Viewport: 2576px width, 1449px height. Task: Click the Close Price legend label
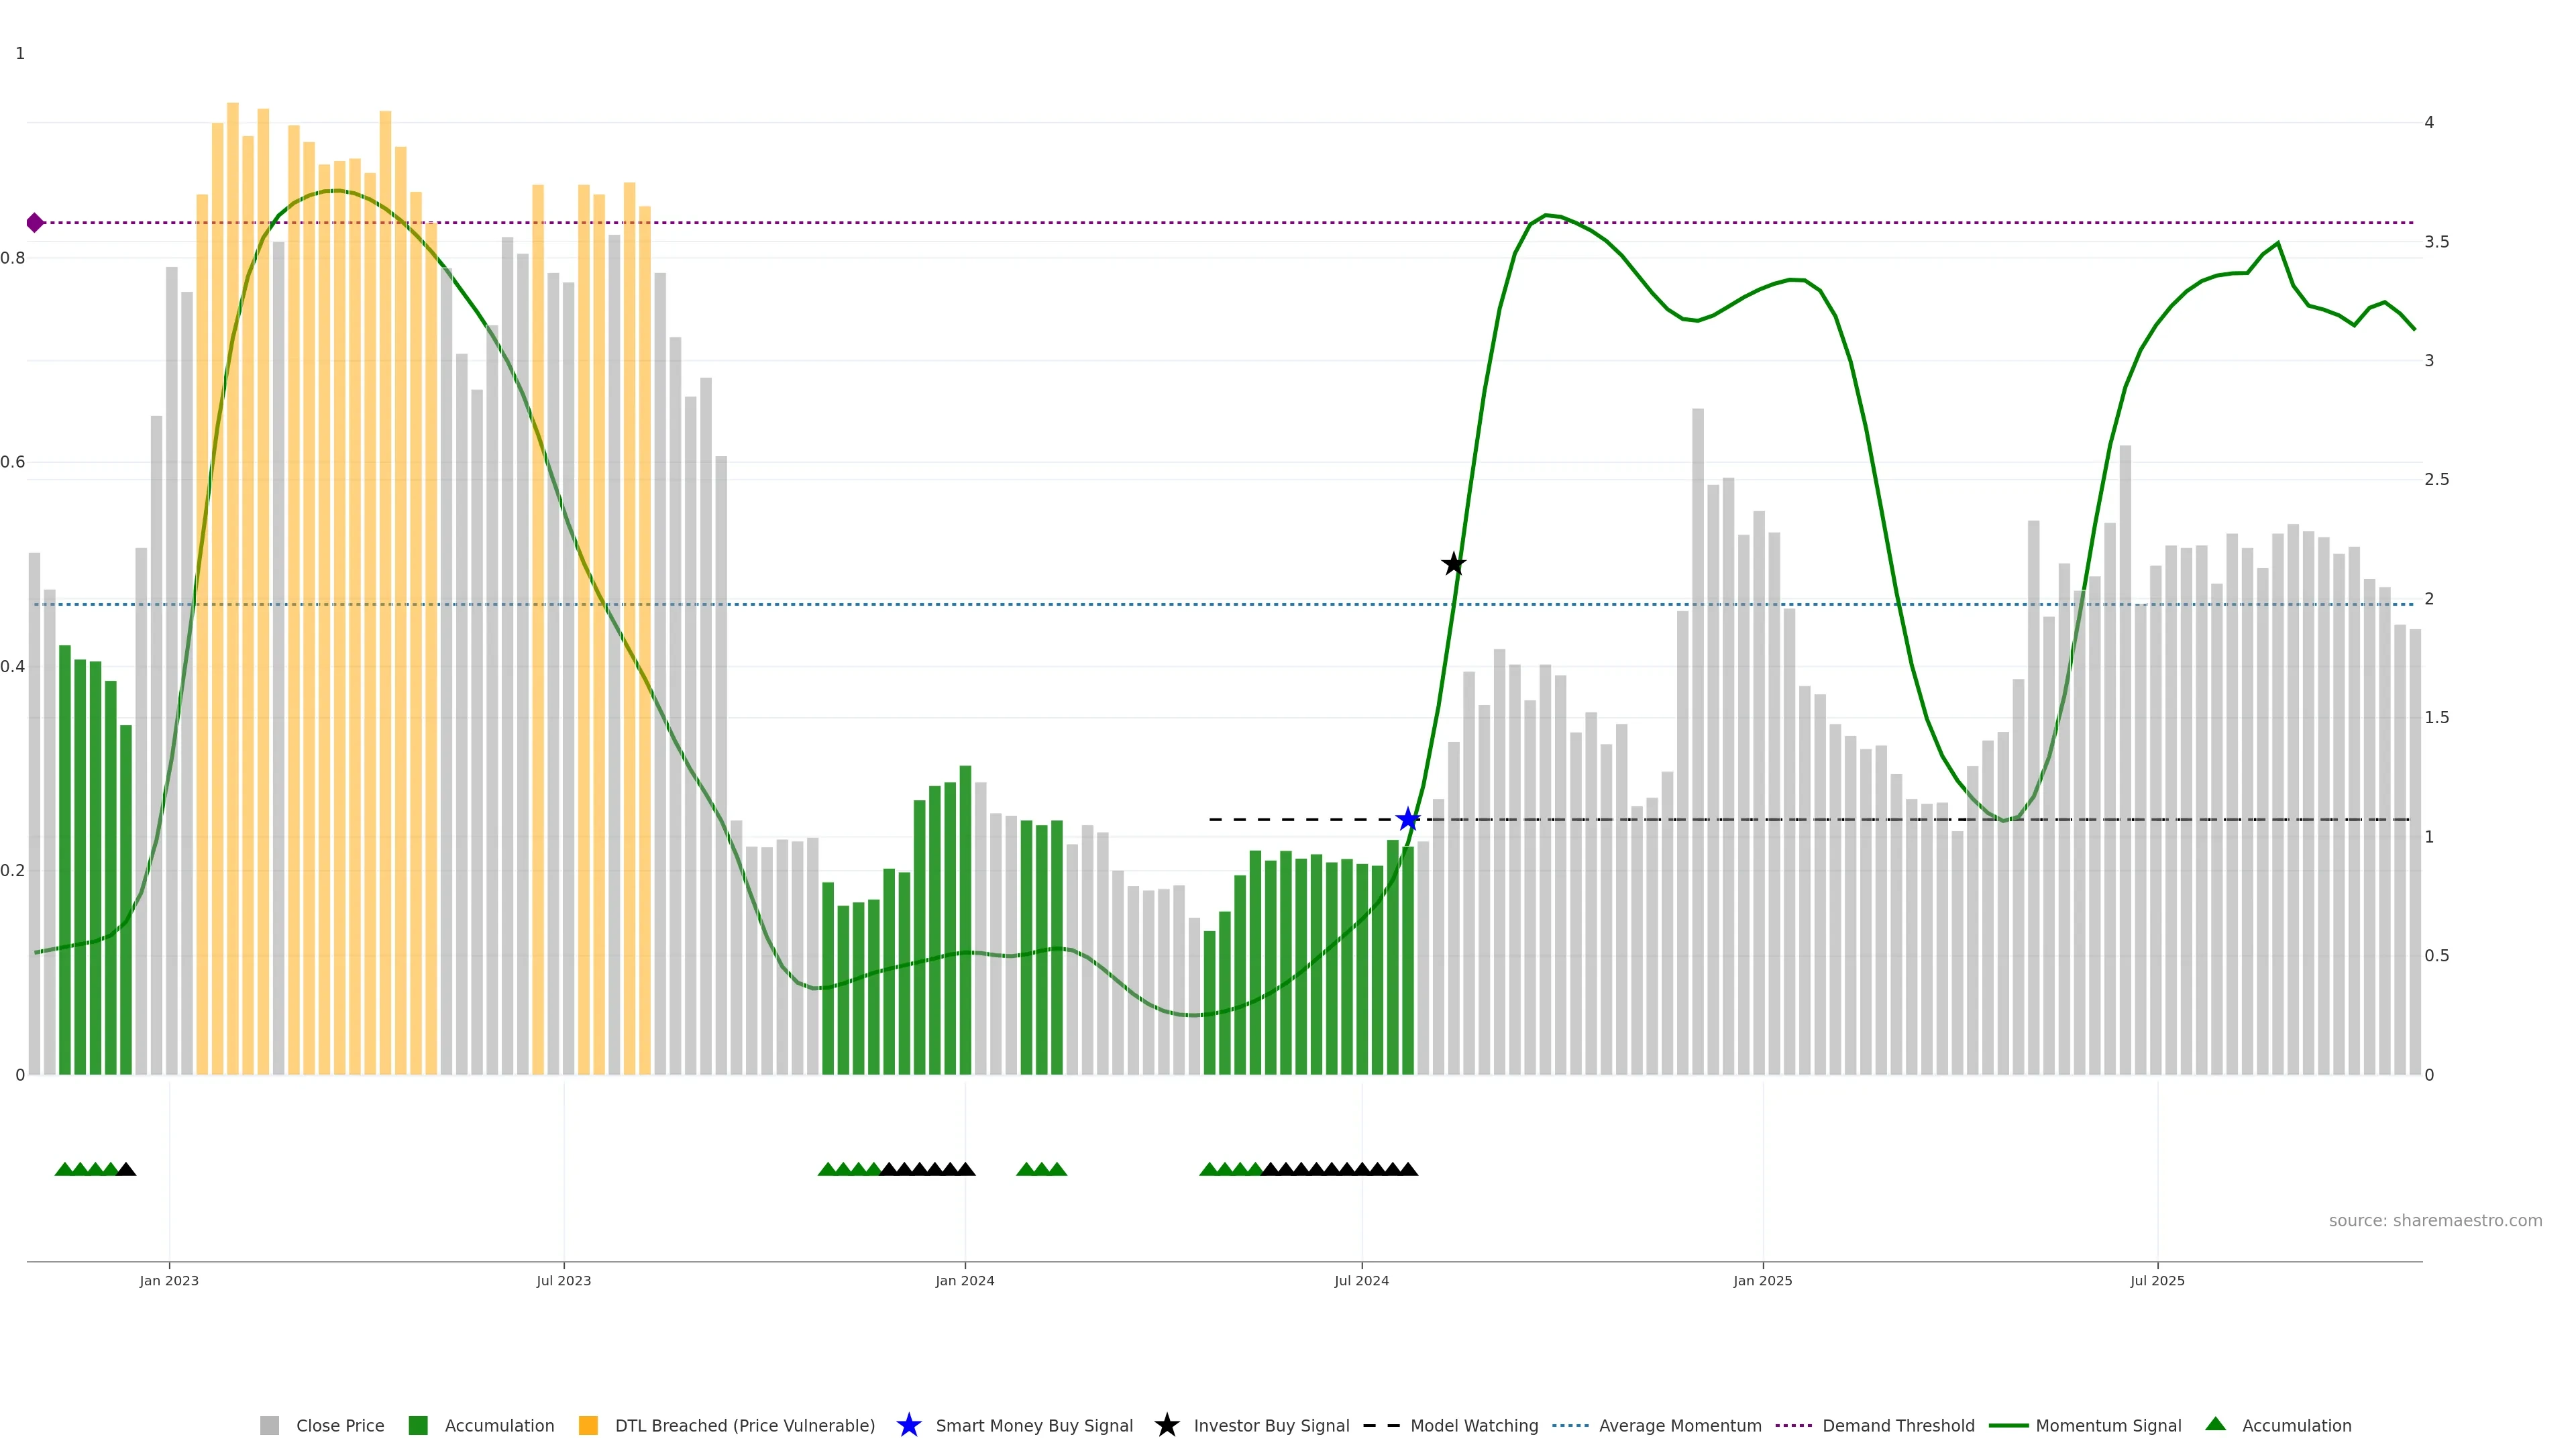340,1425
